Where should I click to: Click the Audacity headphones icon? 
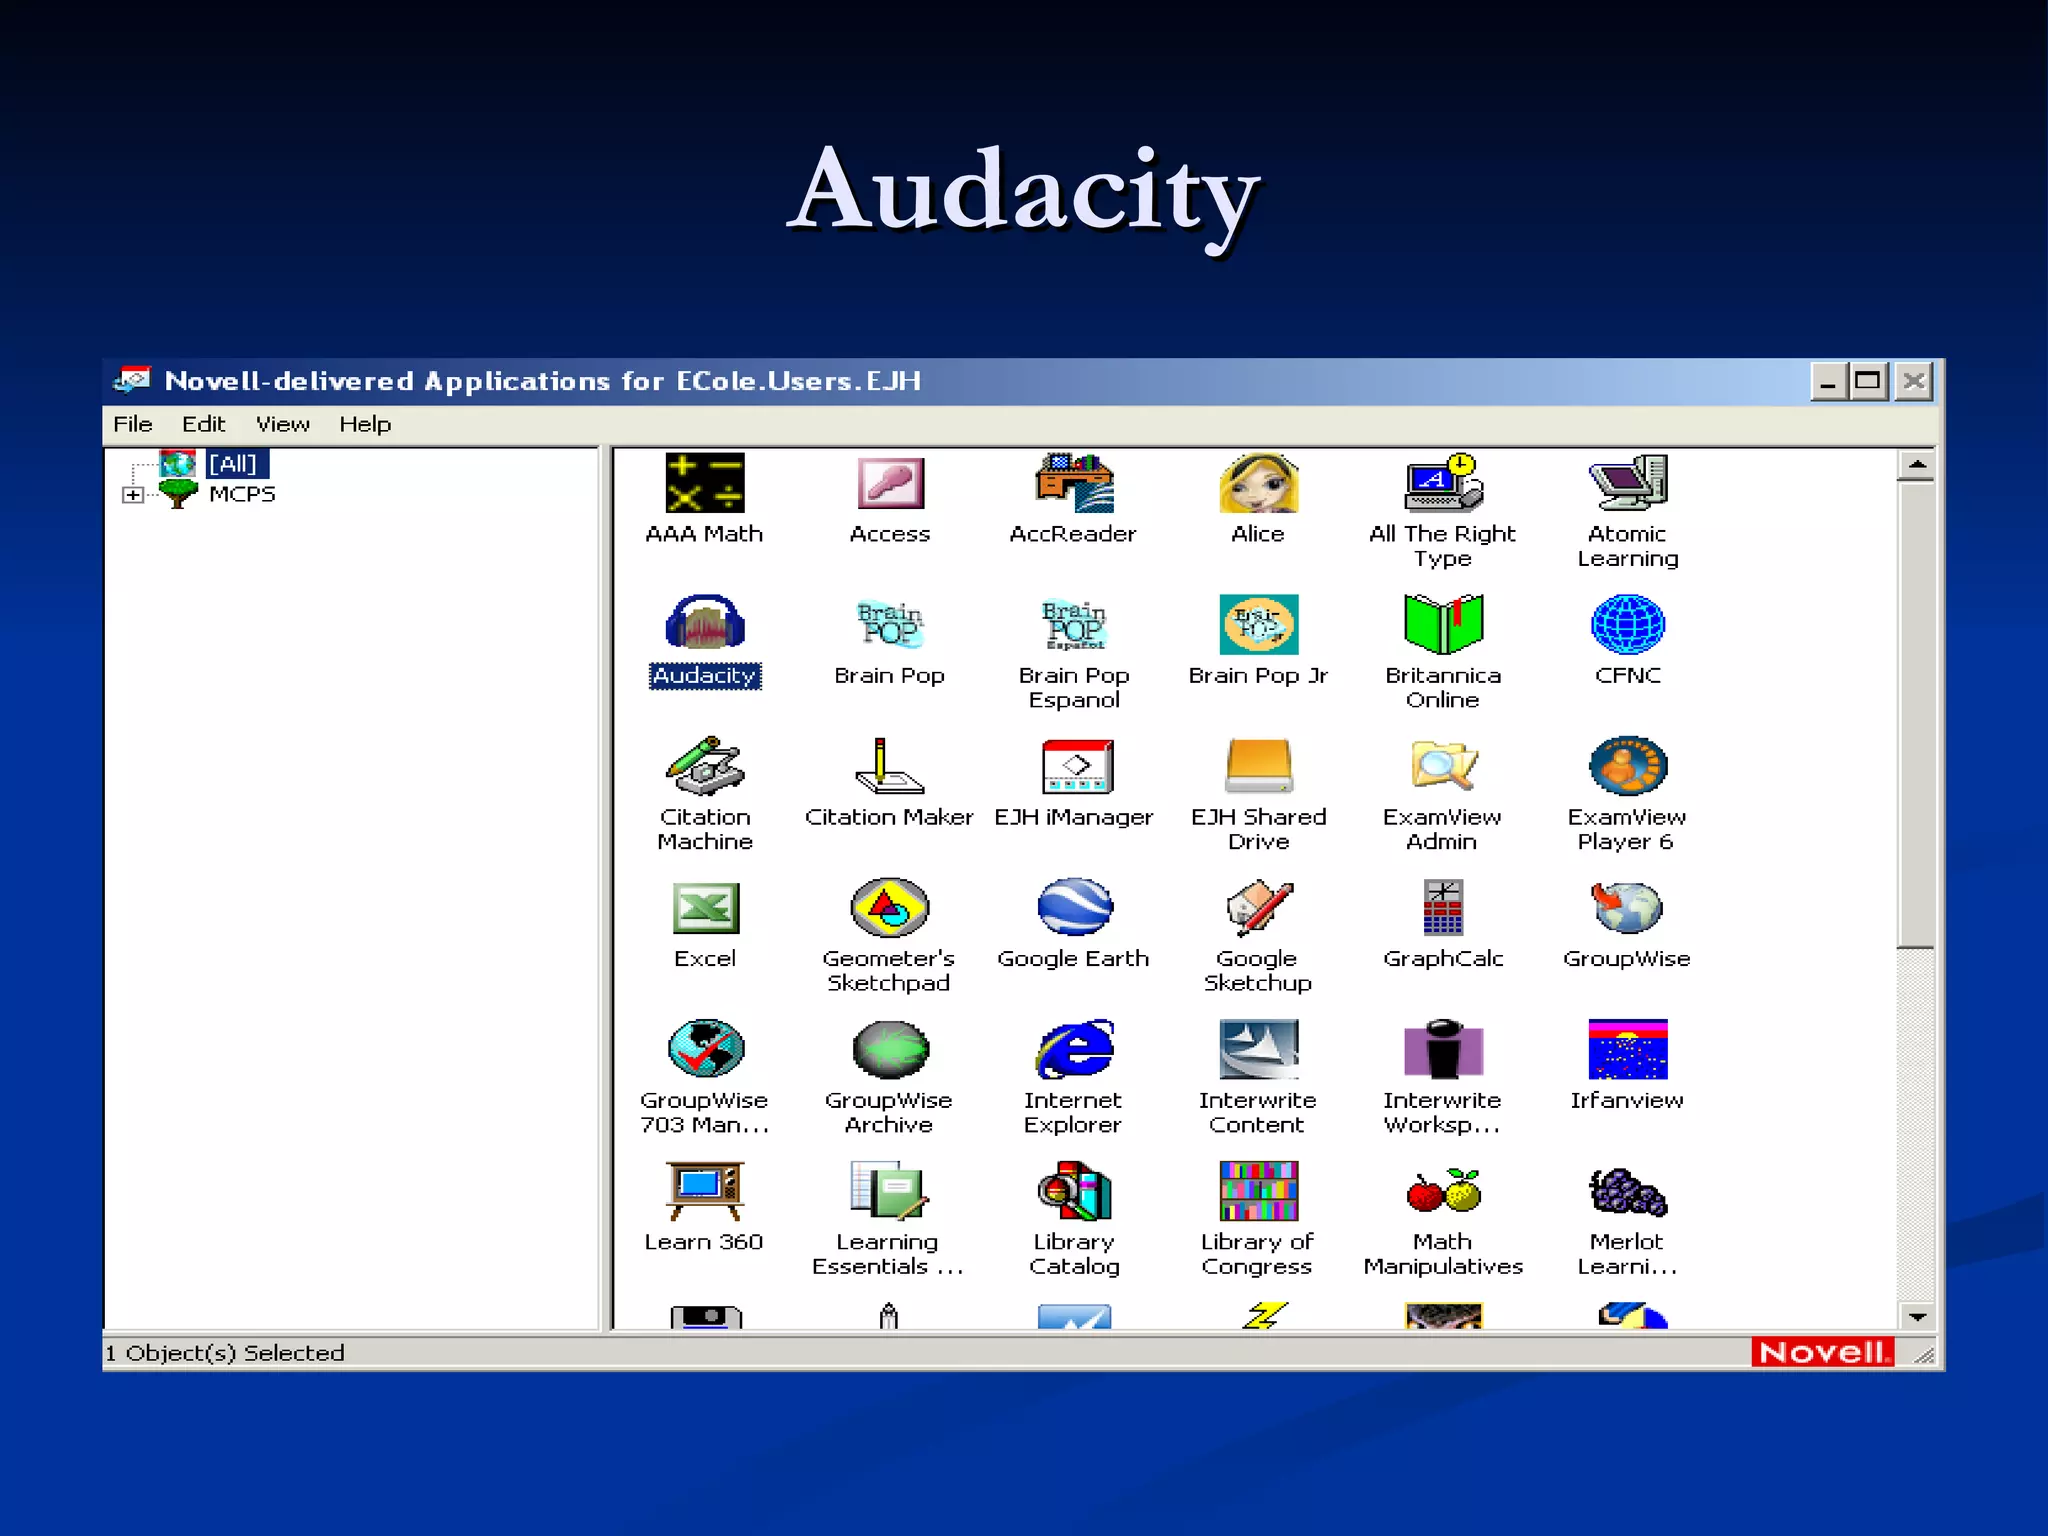704,624
